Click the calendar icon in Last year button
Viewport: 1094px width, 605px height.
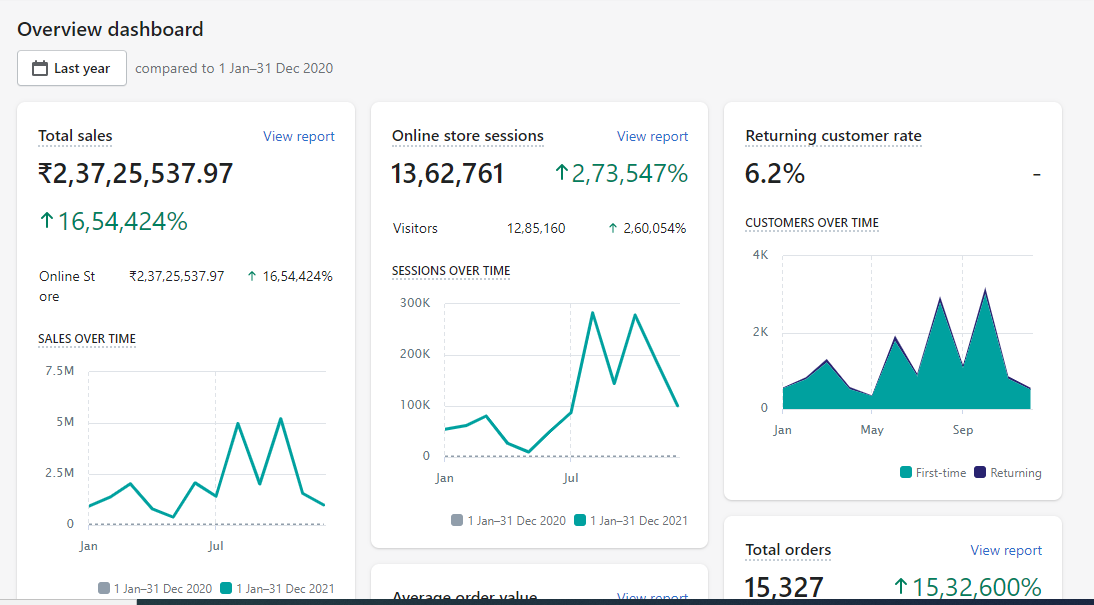click(40, 68)
